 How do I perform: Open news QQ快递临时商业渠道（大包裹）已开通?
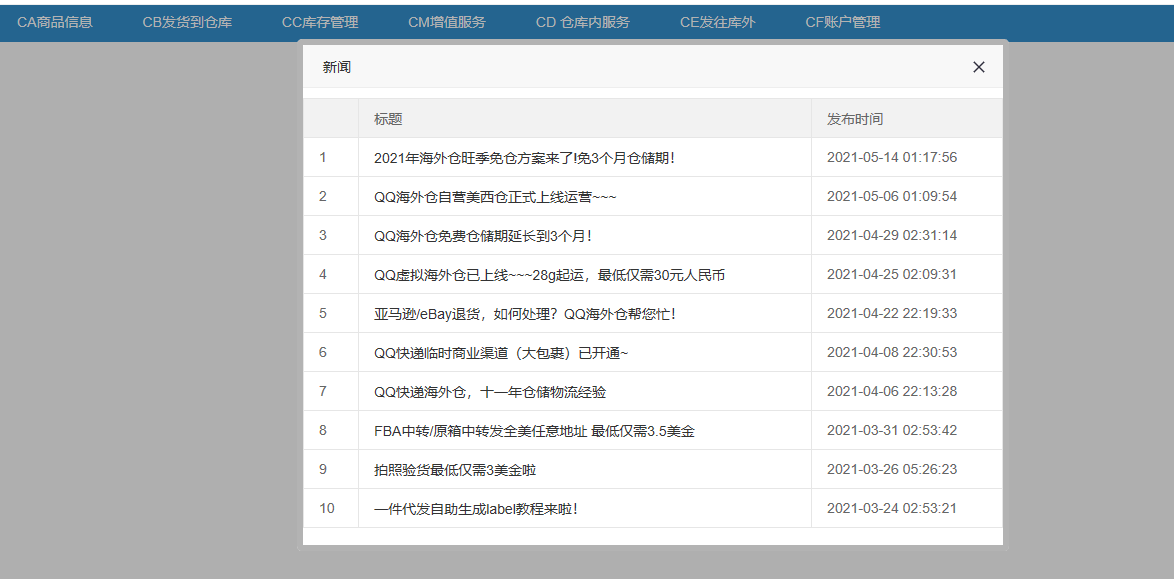(501, 353)
